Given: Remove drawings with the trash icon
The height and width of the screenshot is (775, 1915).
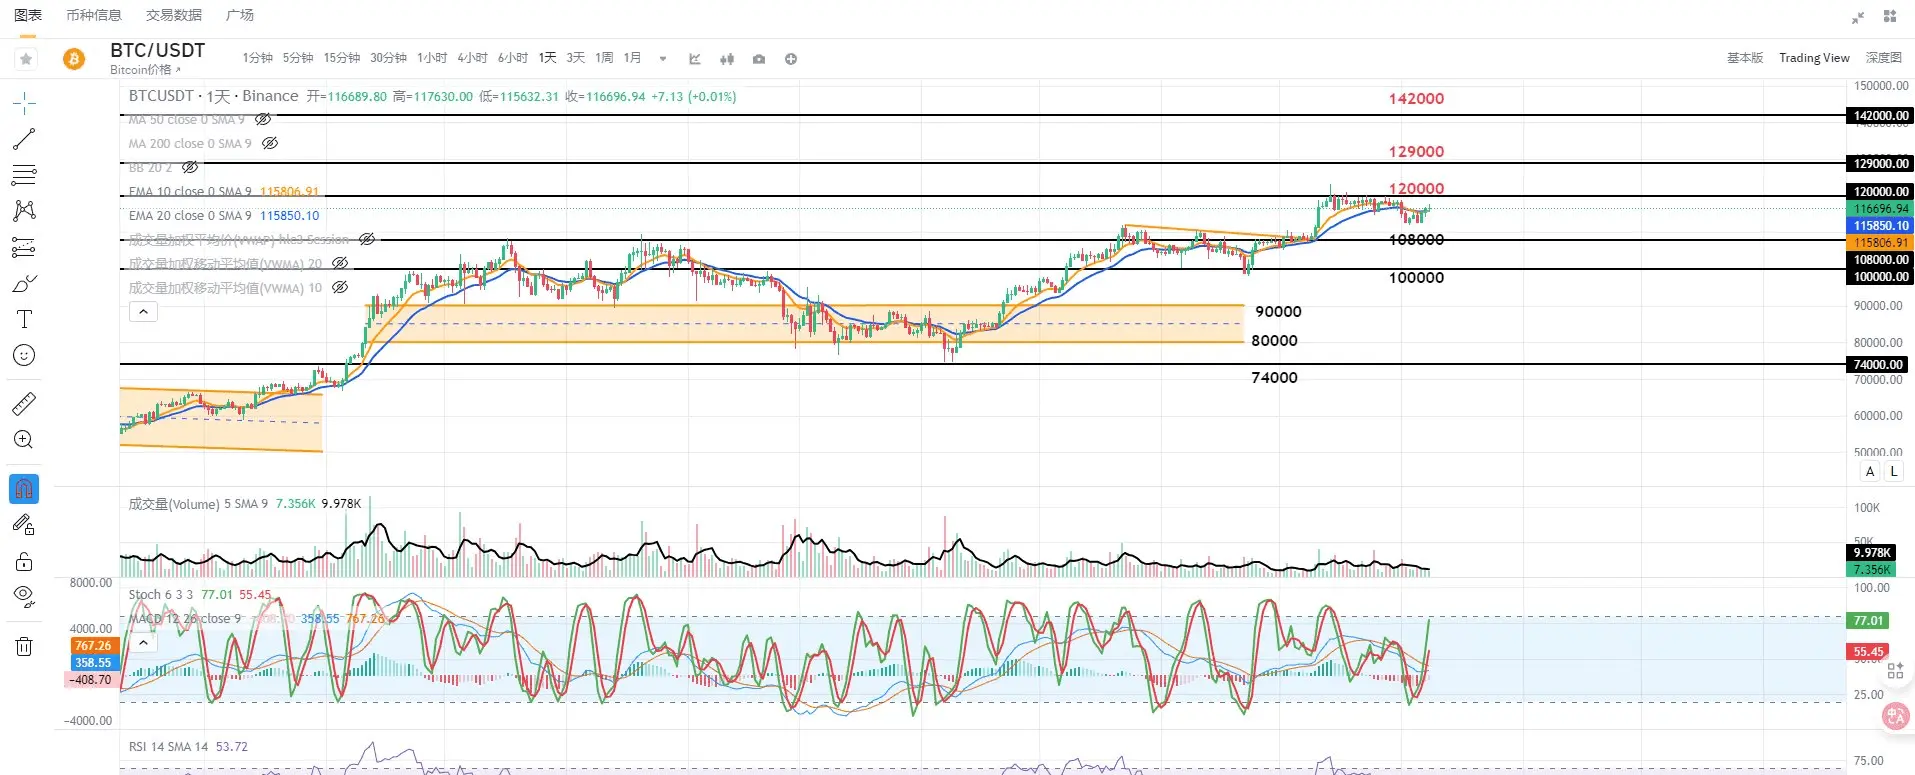Looking at the screenshot, I should pos(24,647).
